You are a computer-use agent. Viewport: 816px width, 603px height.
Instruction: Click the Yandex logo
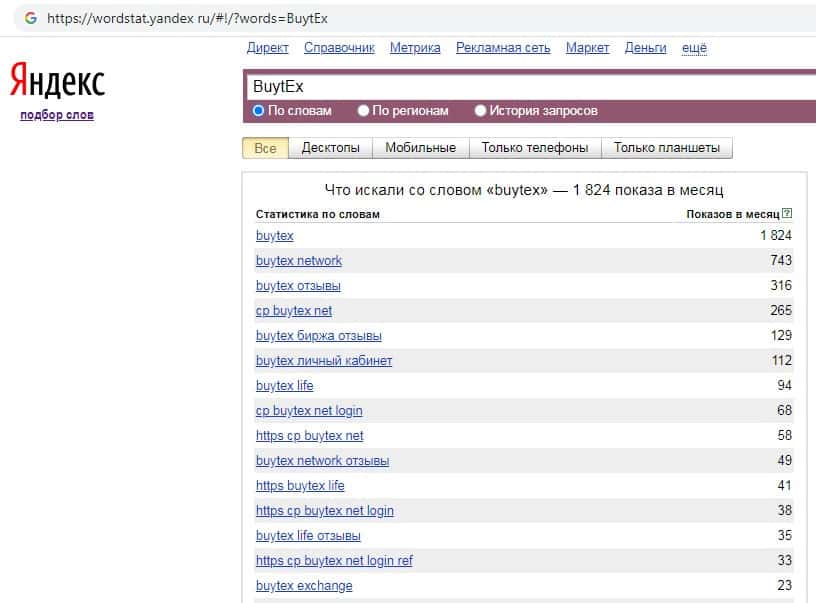pos(57,81)
